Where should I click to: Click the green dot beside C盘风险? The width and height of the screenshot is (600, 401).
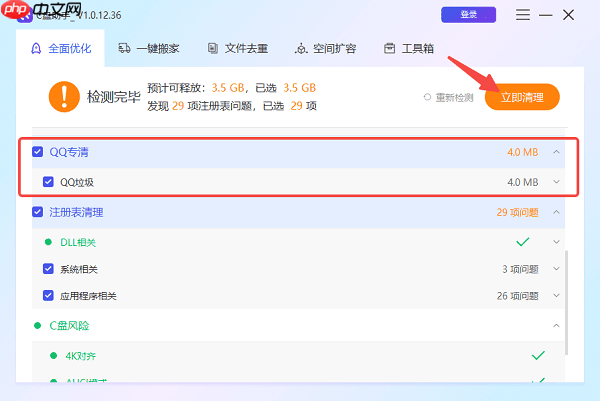(38, 326)
